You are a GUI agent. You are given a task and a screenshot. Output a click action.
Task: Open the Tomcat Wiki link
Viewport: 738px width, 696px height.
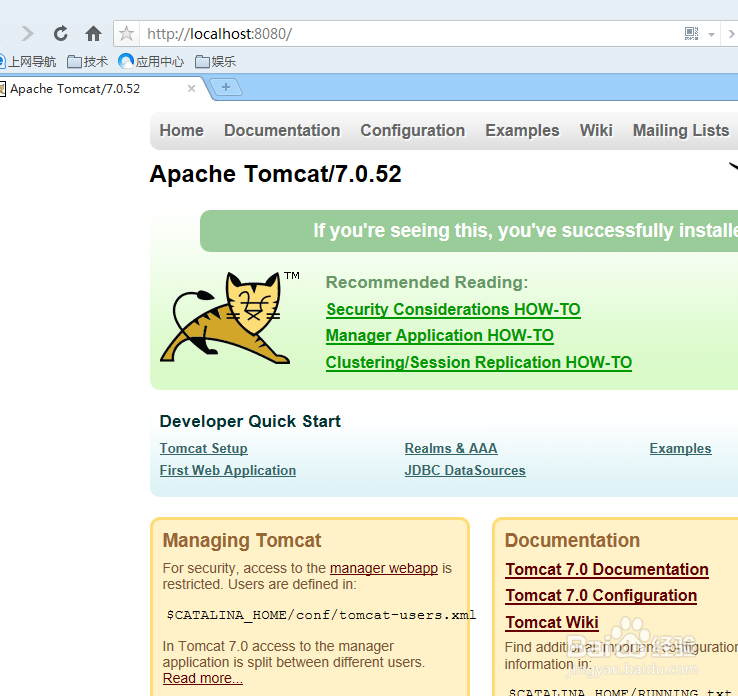[552, 623]
